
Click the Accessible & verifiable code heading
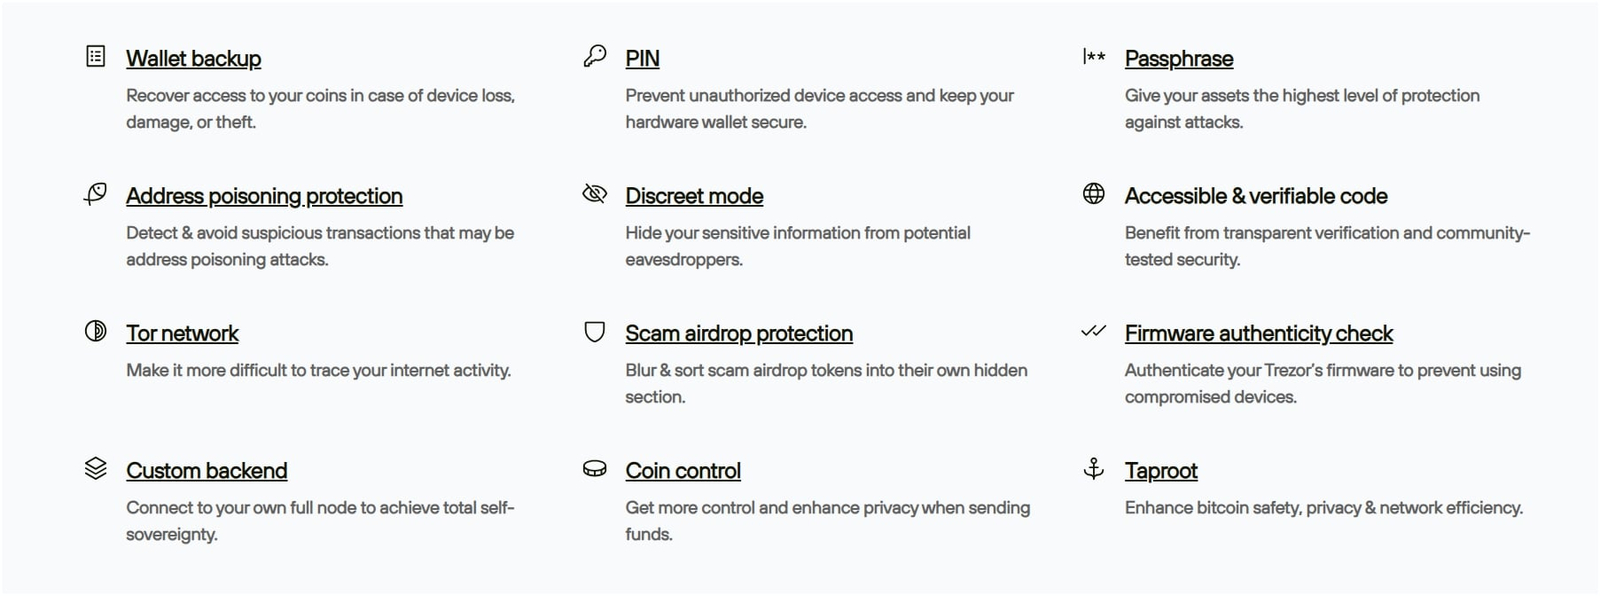1255,196
